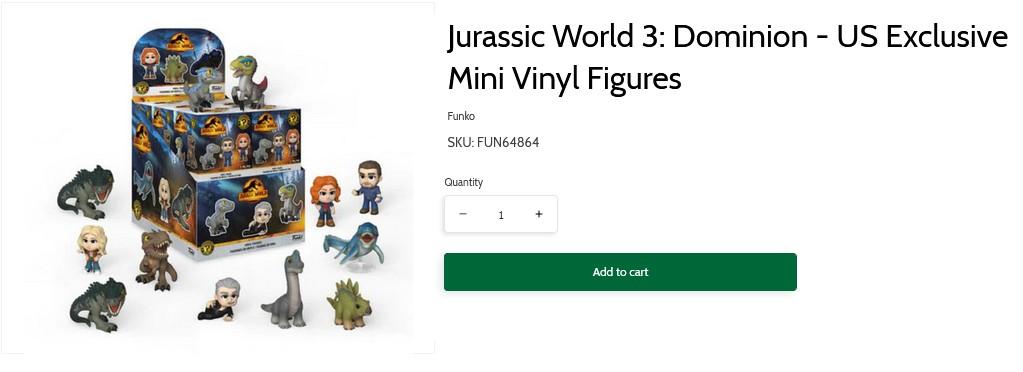Click the Quantity label
The width and height of the screenshot is (1023, 372).
463,182
